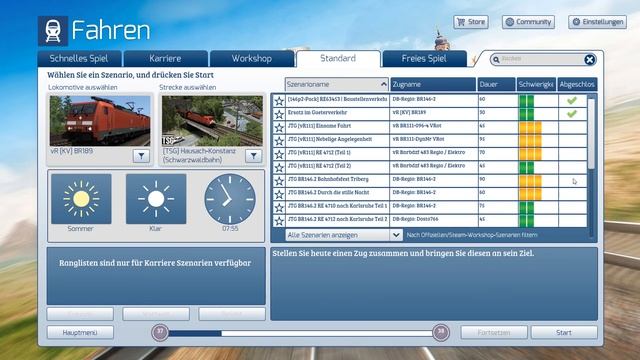Favorite the Durch die stille Nacht star
Viewport: 640px width, 360px height.
[x=279, y=194]
